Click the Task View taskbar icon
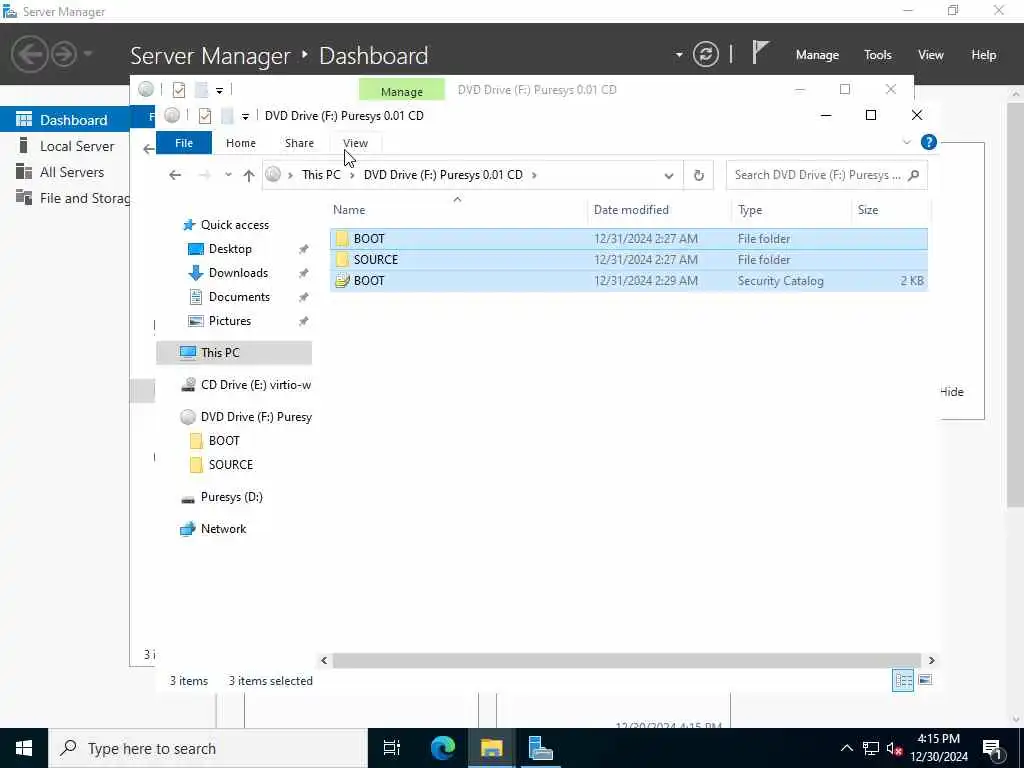 (x=392, y=748)
